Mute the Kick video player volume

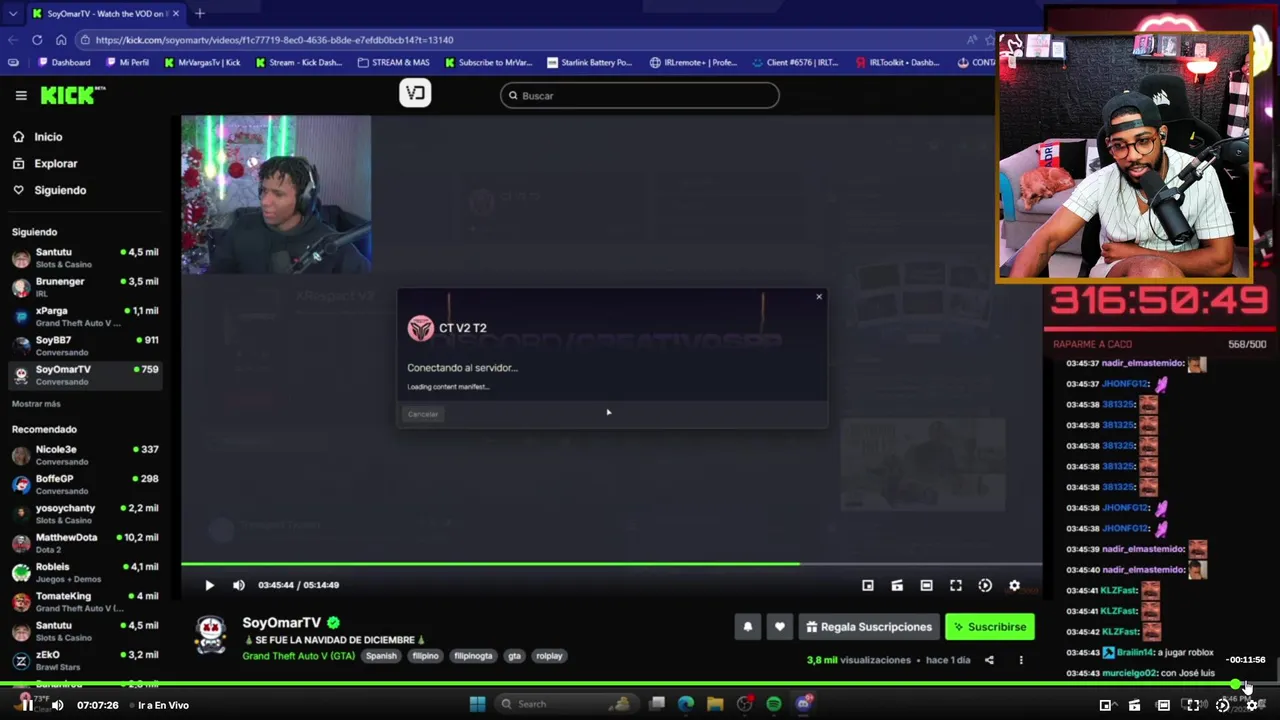pos(238,585)
